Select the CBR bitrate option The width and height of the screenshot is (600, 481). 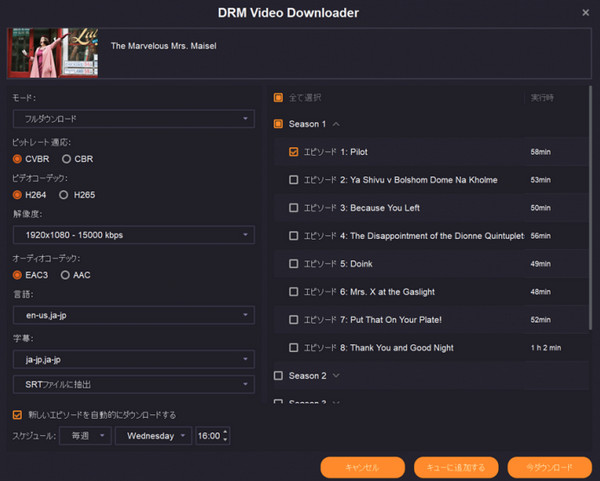(78, 159)
